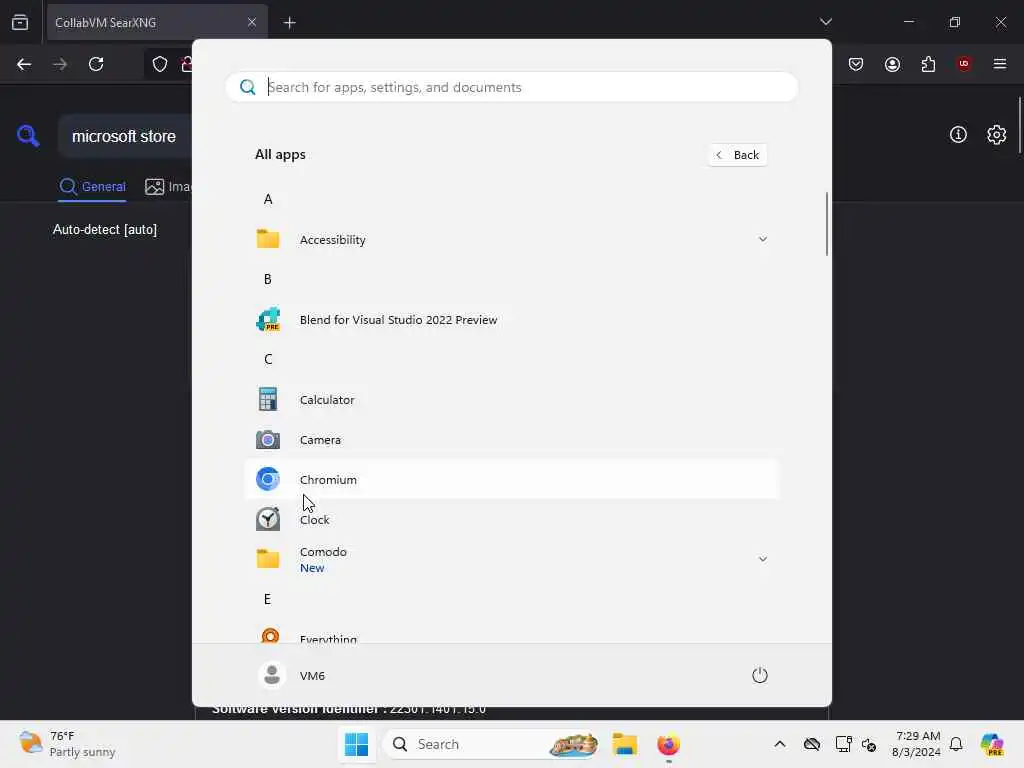Click the Comodo folder icon
The width and height of the screenshot is (1024, 768).
[268, 559]
